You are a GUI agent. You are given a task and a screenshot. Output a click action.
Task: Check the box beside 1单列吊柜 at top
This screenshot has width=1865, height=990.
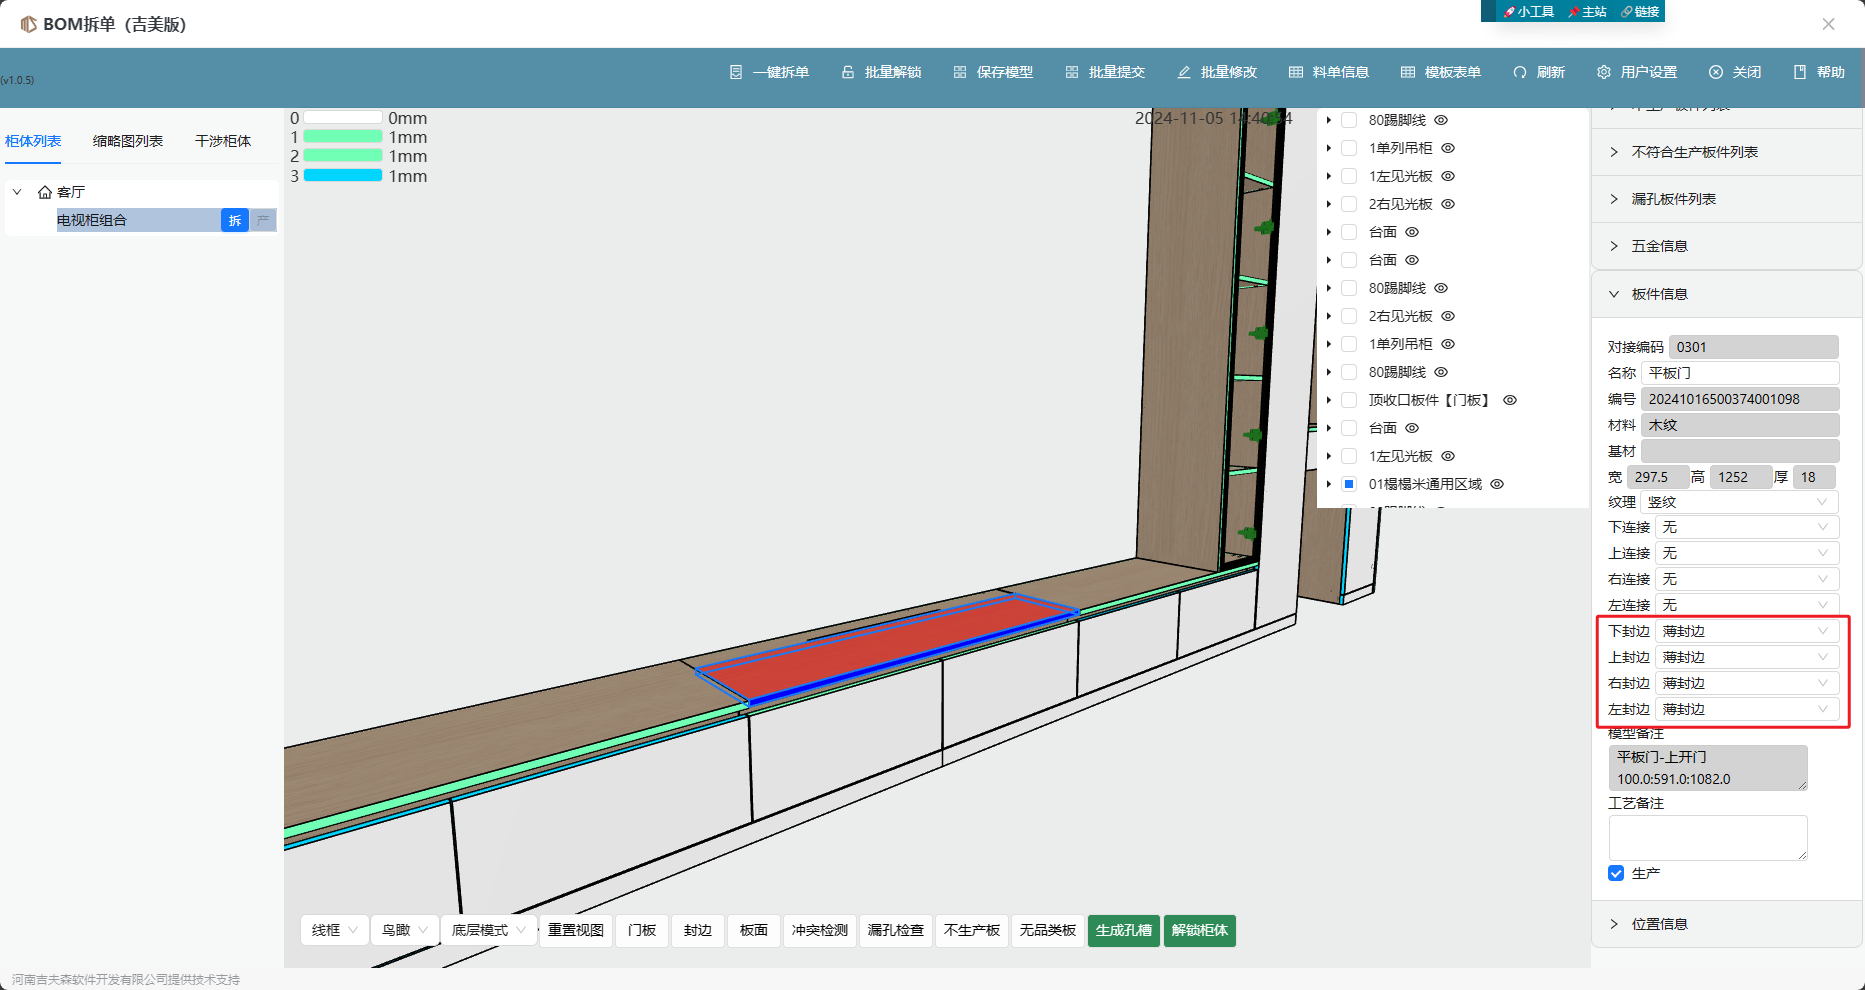coord(1349,148)
